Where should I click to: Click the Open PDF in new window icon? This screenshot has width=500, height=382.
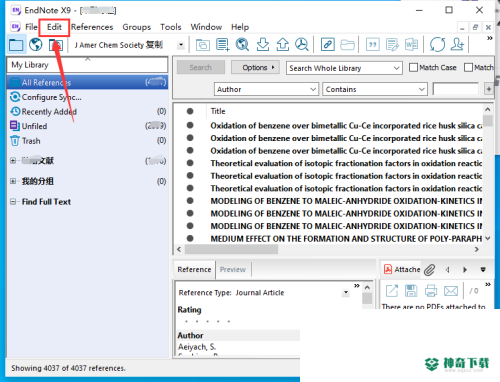(392, 291)
